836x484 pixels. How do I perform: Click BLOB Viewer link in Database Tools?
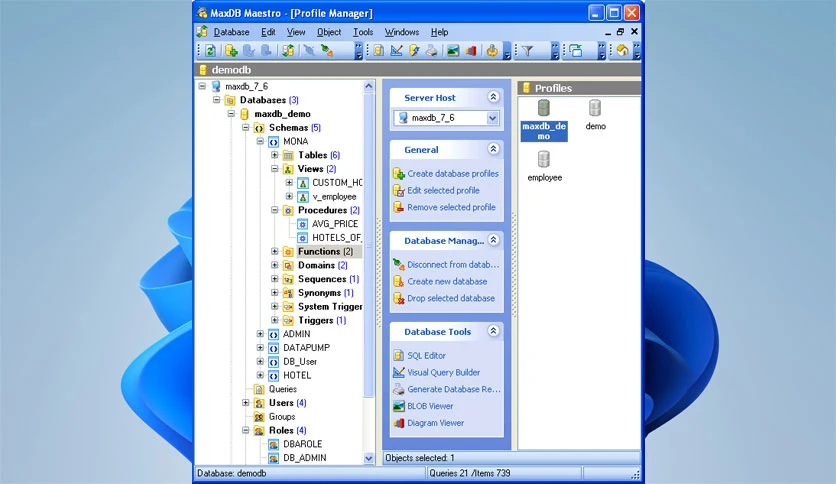point(430,406)
